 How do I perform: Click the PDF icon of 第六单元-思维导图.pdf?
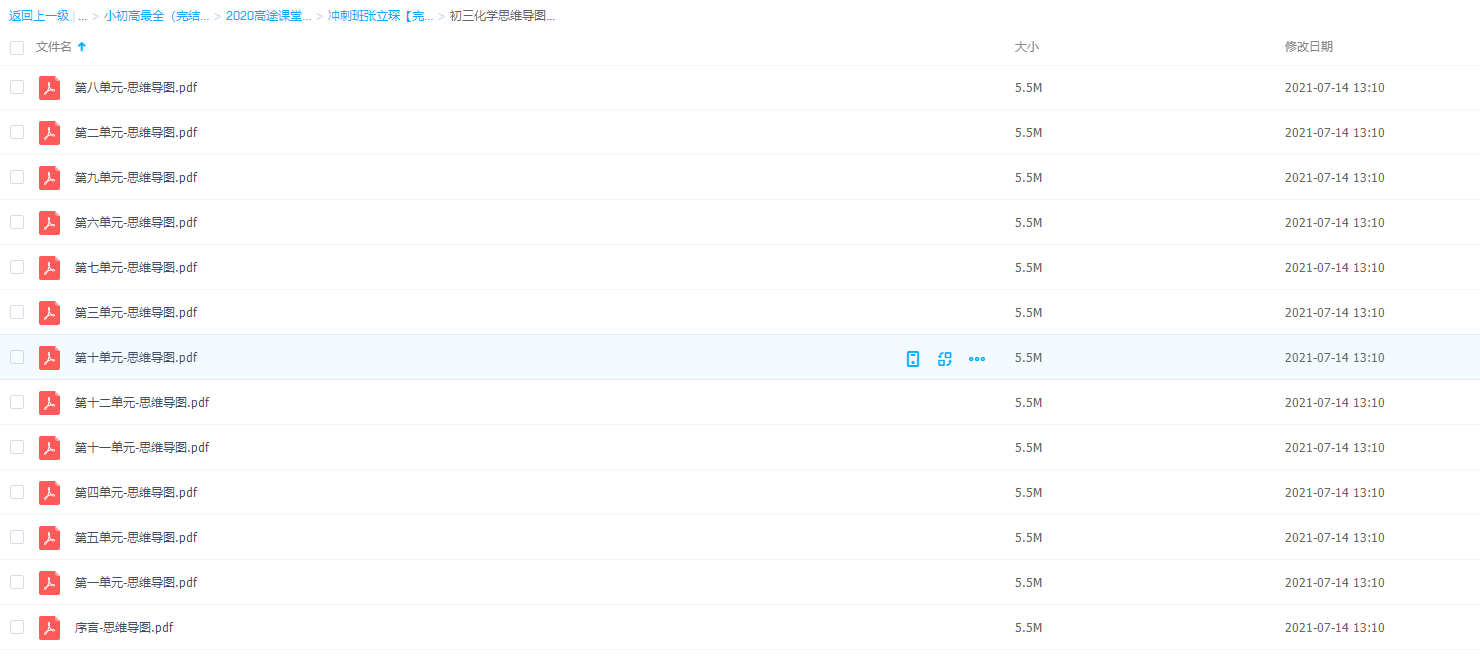(x=49, y=223)
